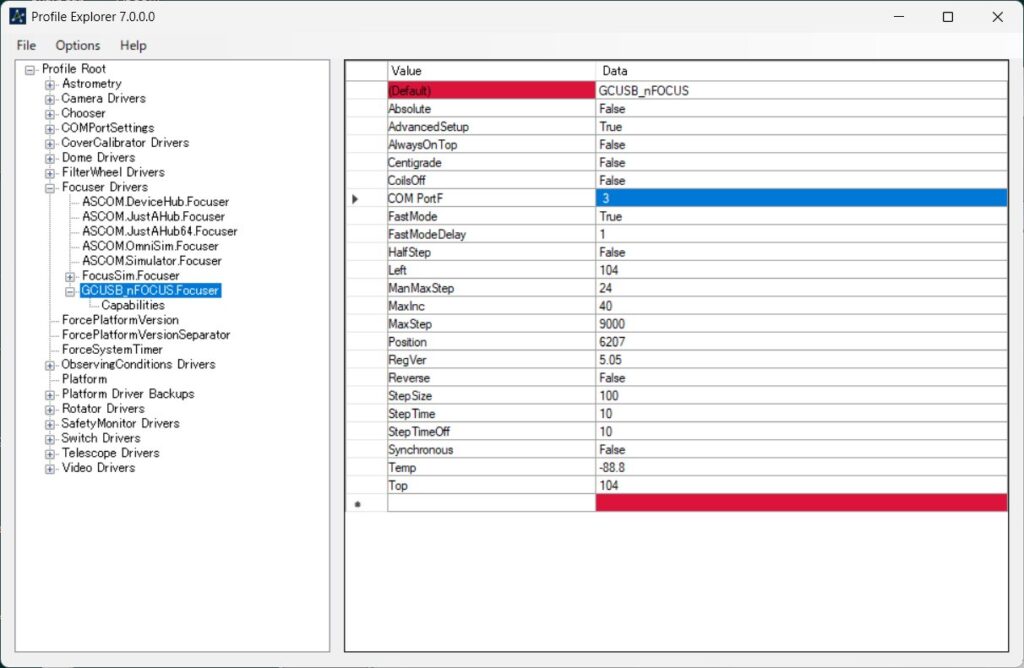Expand the Camera Drivers node
Screen dimensions: 1024x668
point(50,99)
